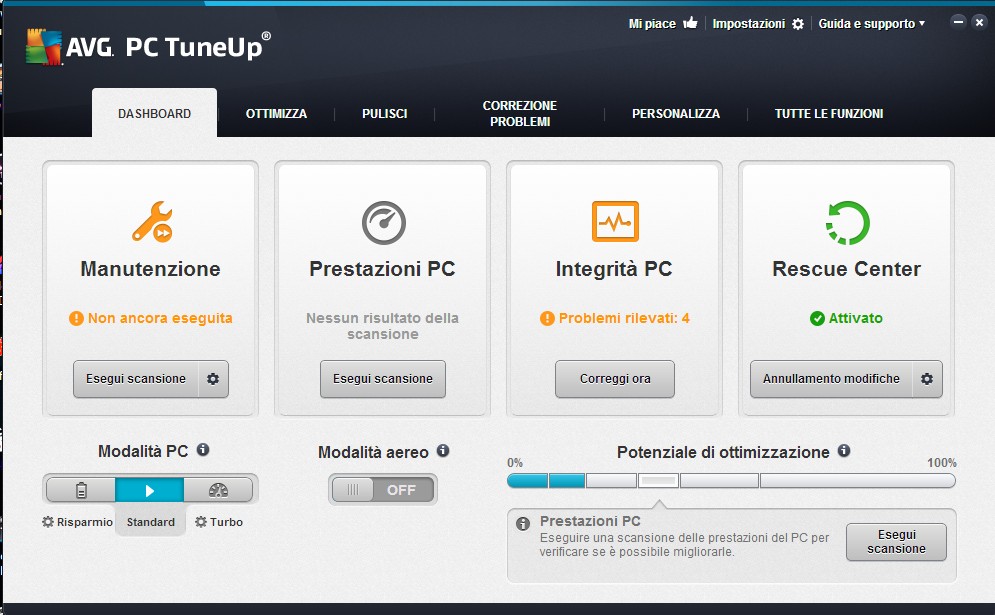Click the Prestazioni PC speedometer icon

point(383,222)
